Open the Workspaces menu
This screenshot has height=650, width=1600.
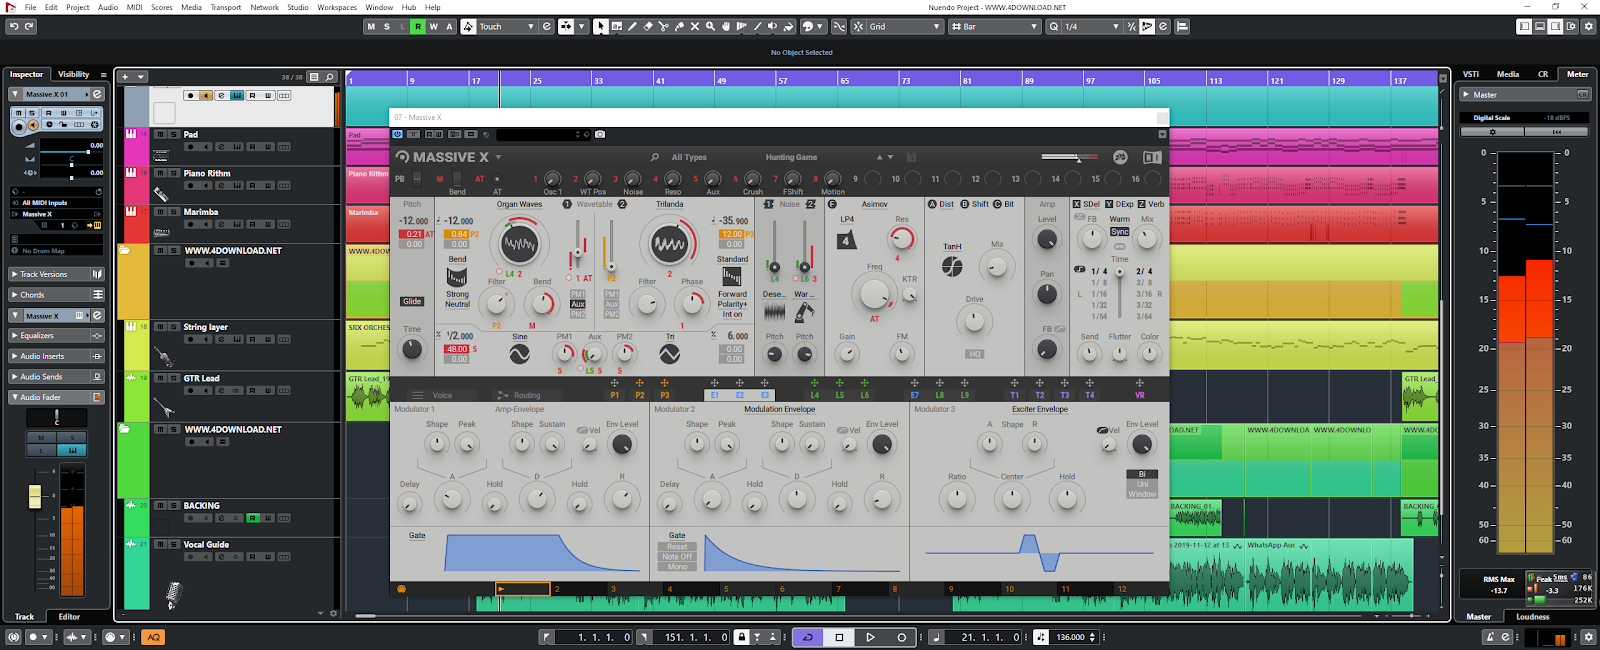point(337,7)
